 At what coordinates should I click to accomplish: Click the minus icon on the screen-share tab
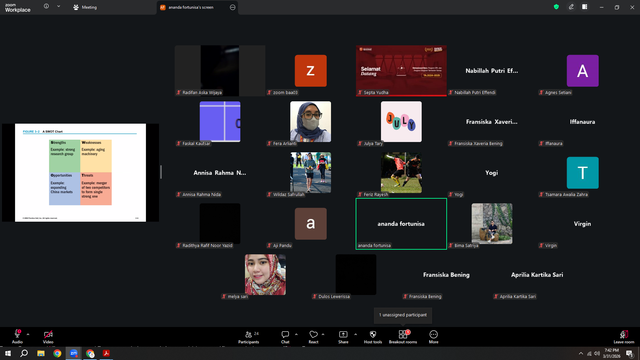tap(233, 7)
